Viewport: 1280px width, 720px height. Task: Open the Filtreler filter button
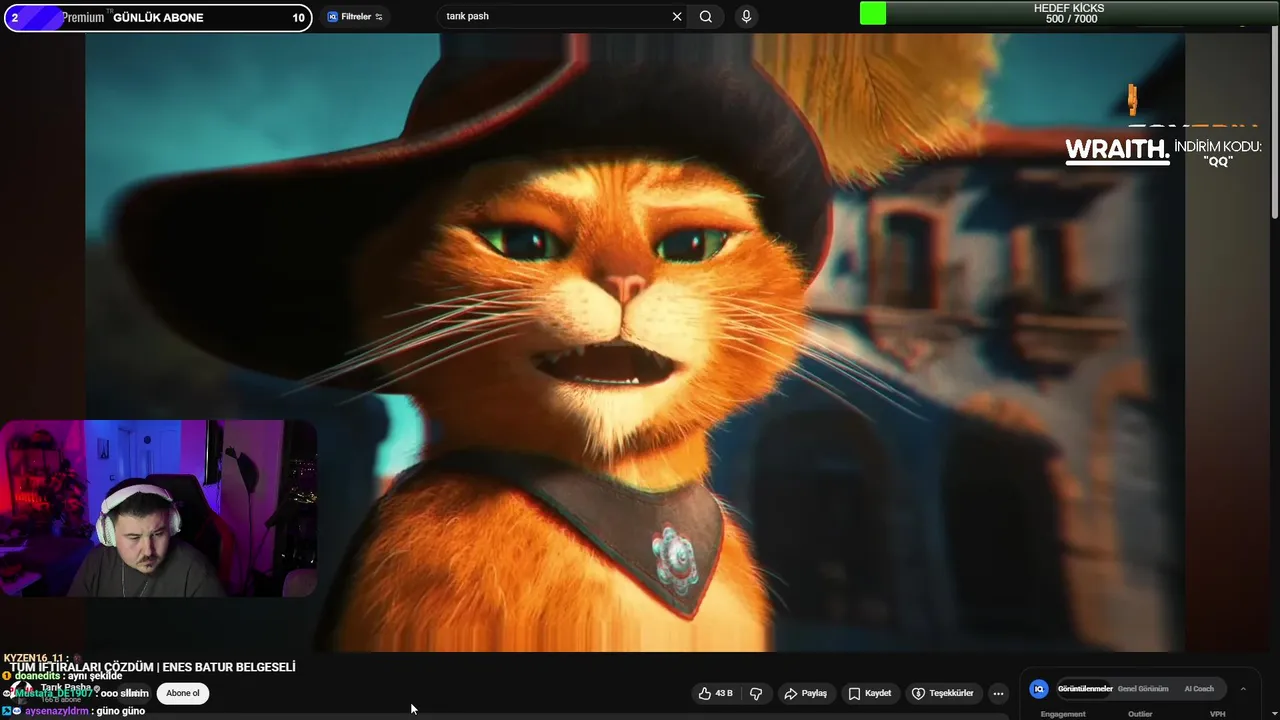click(356, 17)
